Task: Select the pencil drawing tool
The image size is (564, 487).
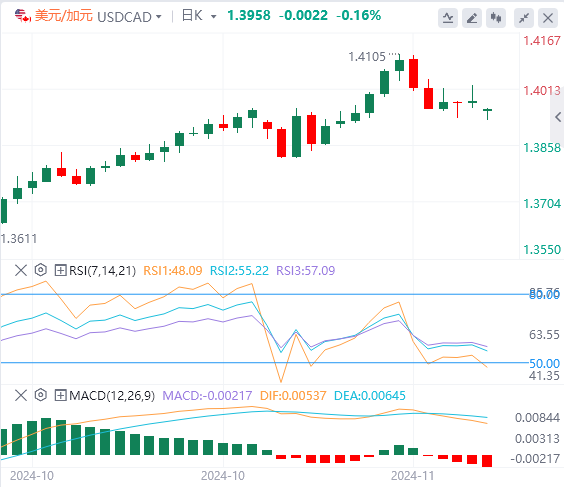Action: coord(472,18)
